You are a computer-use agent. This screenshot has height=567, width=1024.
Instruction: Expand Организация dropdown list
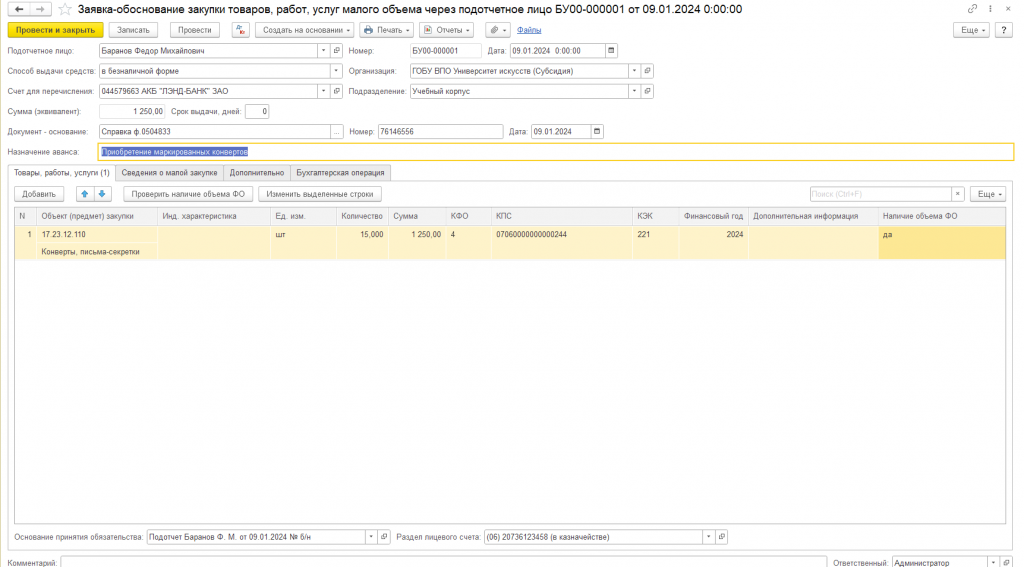[634, 71]
